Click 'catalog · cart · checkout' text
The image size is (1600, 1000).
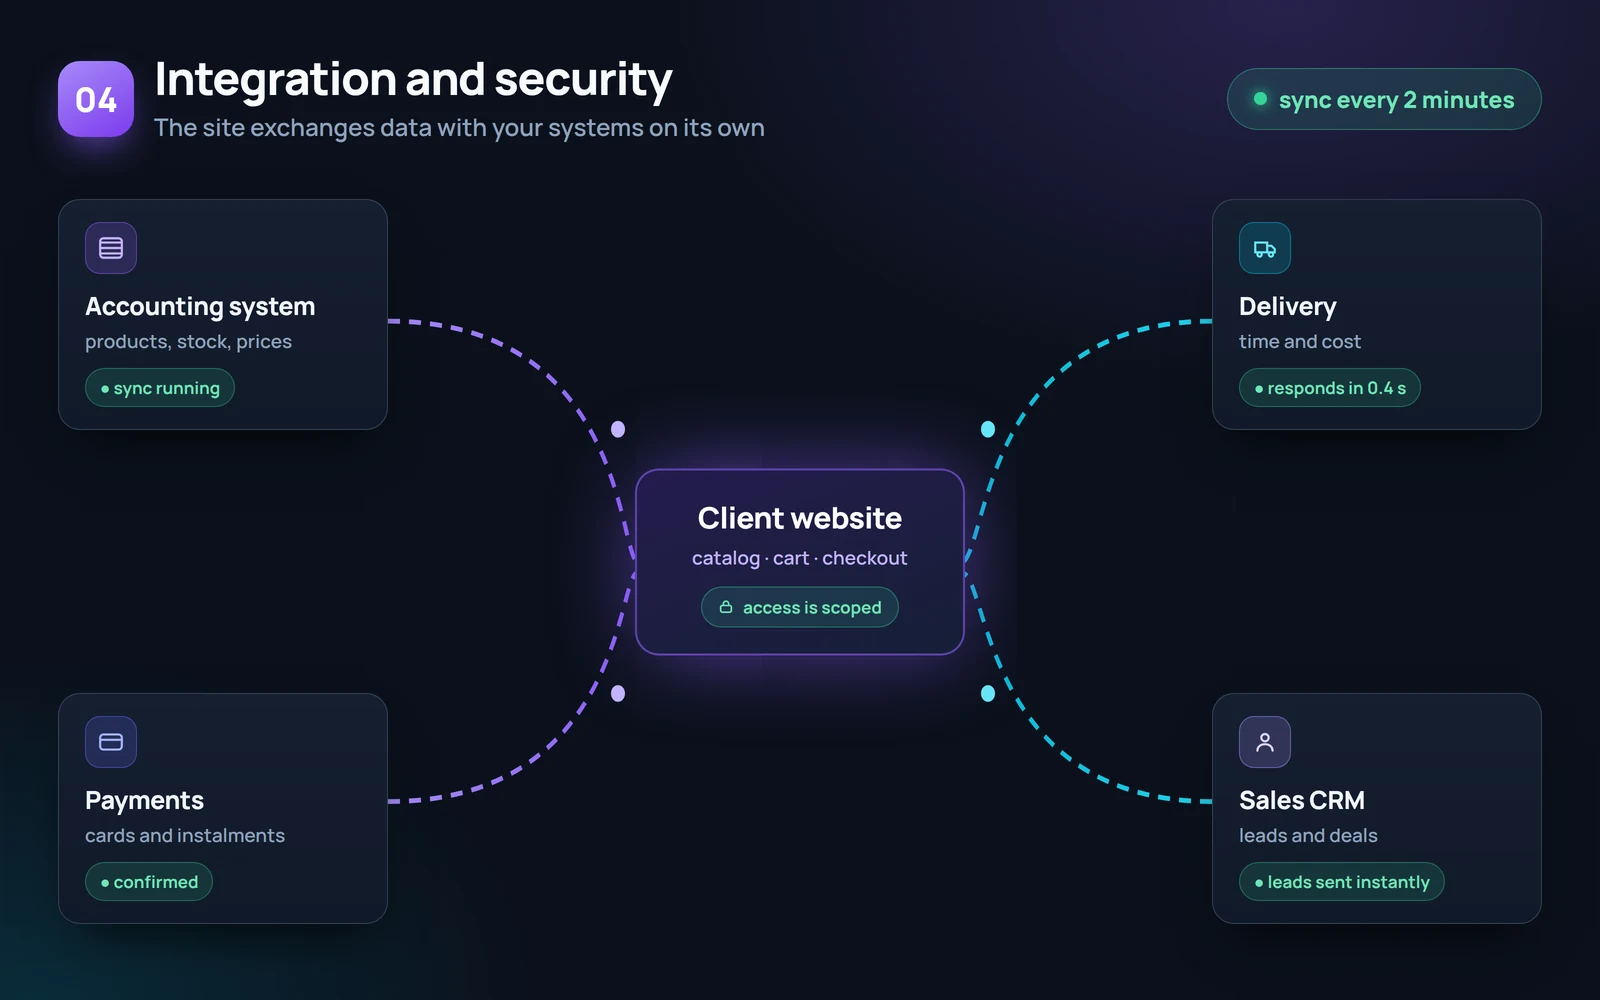[x=800, y=558]
